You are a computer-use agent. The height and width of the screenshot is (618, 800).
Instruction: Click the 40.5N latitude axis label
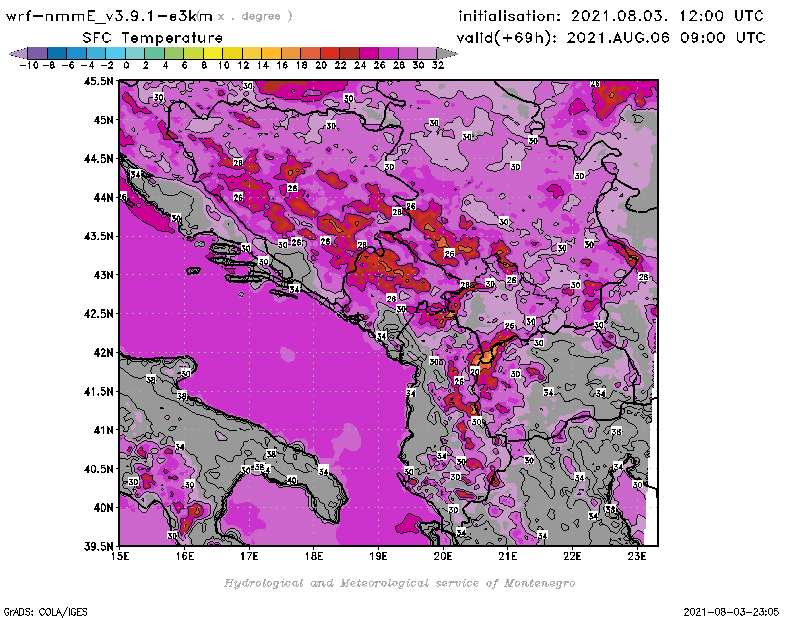[x=98, y=469]
